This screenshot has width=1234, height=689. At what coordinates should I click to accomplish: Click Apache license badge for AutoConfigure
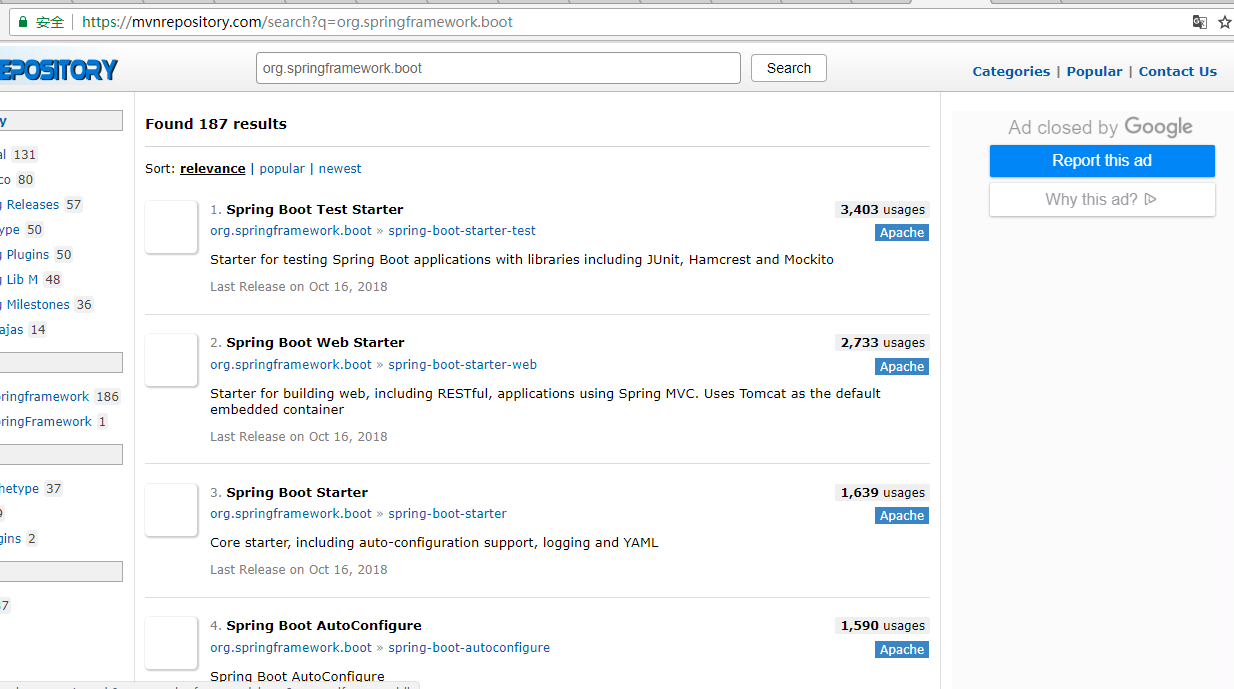click(902, 650)
